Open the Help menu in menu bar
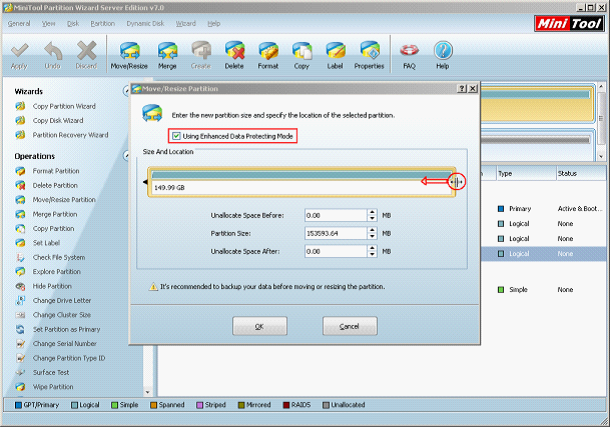This screenshot has height=427, width=610. [214, 24]
